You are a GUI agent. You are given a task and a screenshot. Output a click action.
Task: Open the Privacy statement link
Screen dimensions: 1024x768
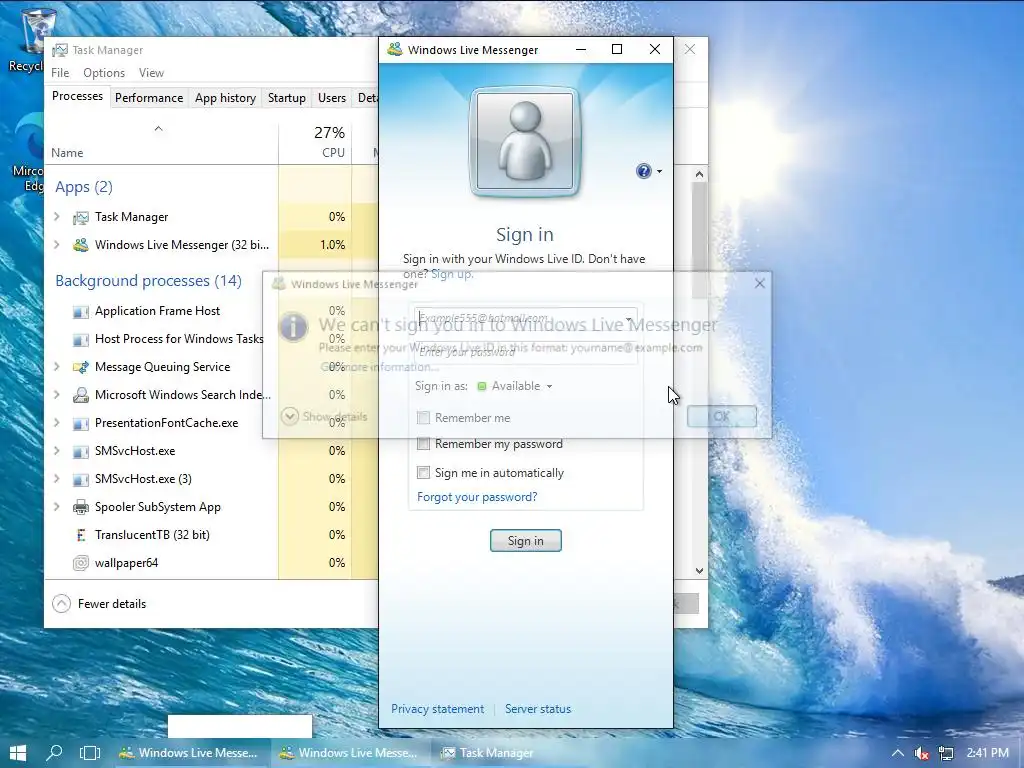[438, 709]
